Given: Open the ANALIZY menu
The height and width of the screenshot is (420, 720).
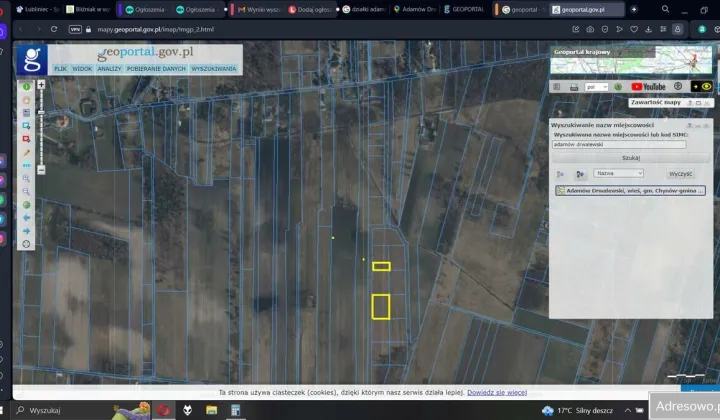Looking at the screenshot, I should click(x=109, y=69).
